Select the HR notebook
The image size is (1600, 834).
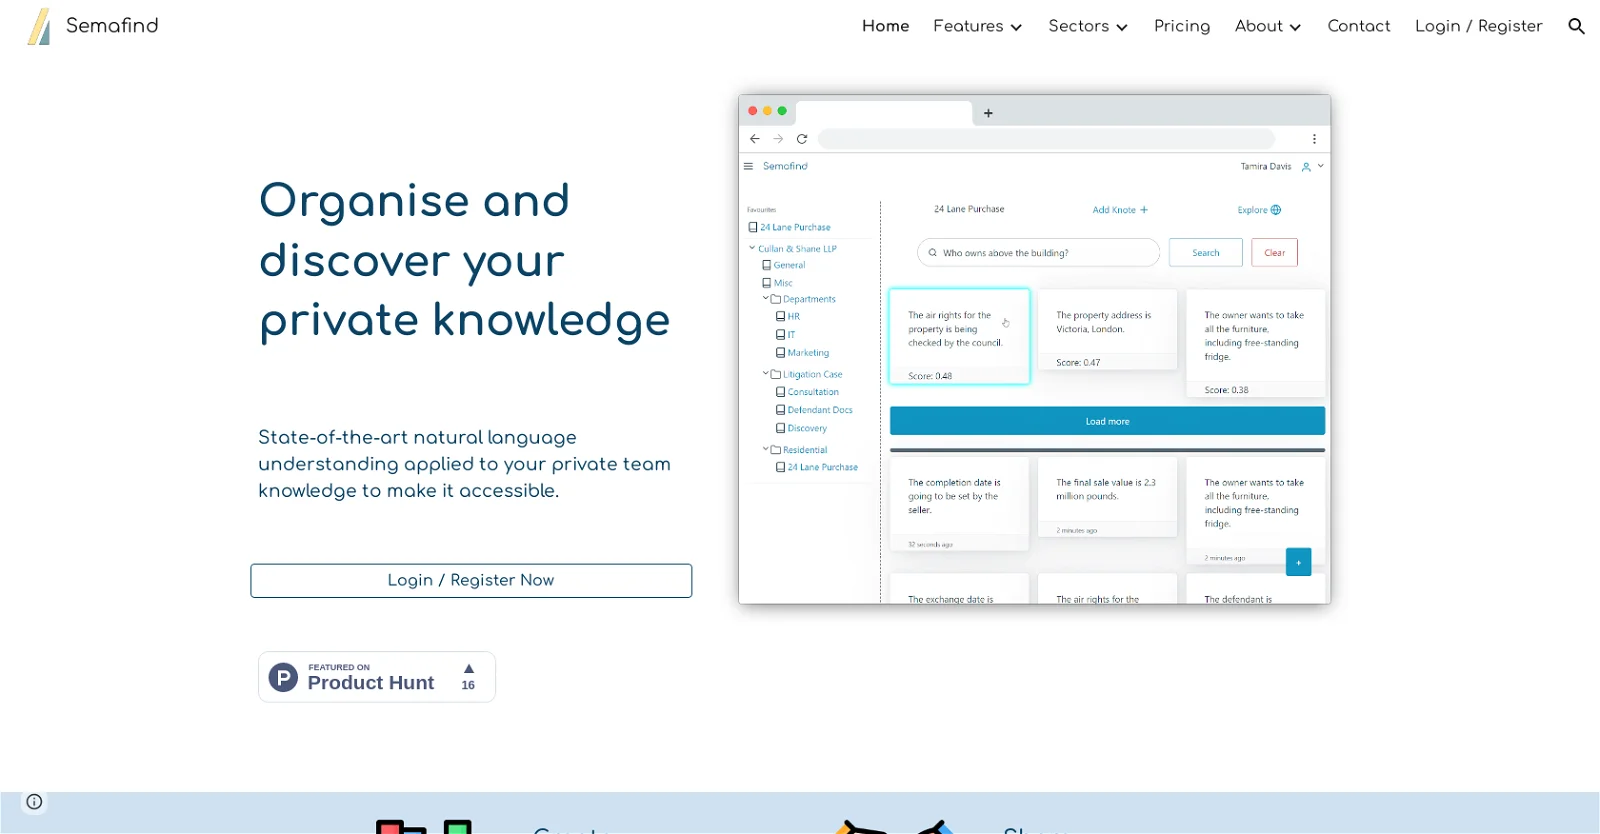tap(788, 316)
